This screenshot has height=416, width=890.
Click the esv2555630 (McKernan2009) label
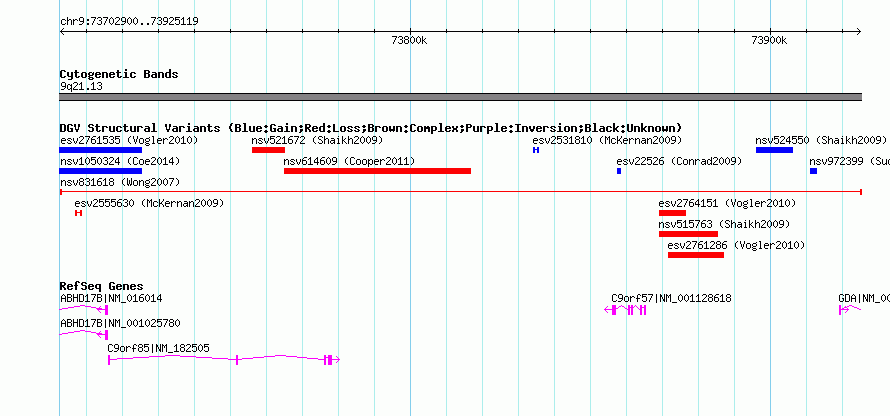click(x=149, y=203)
